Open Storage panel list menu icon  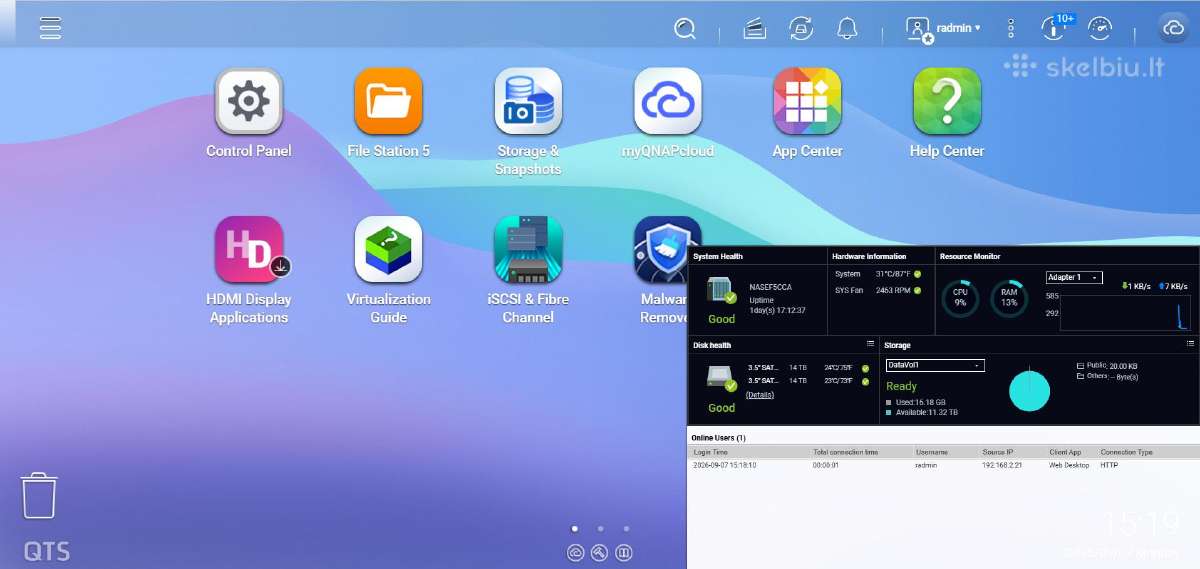1190,344
